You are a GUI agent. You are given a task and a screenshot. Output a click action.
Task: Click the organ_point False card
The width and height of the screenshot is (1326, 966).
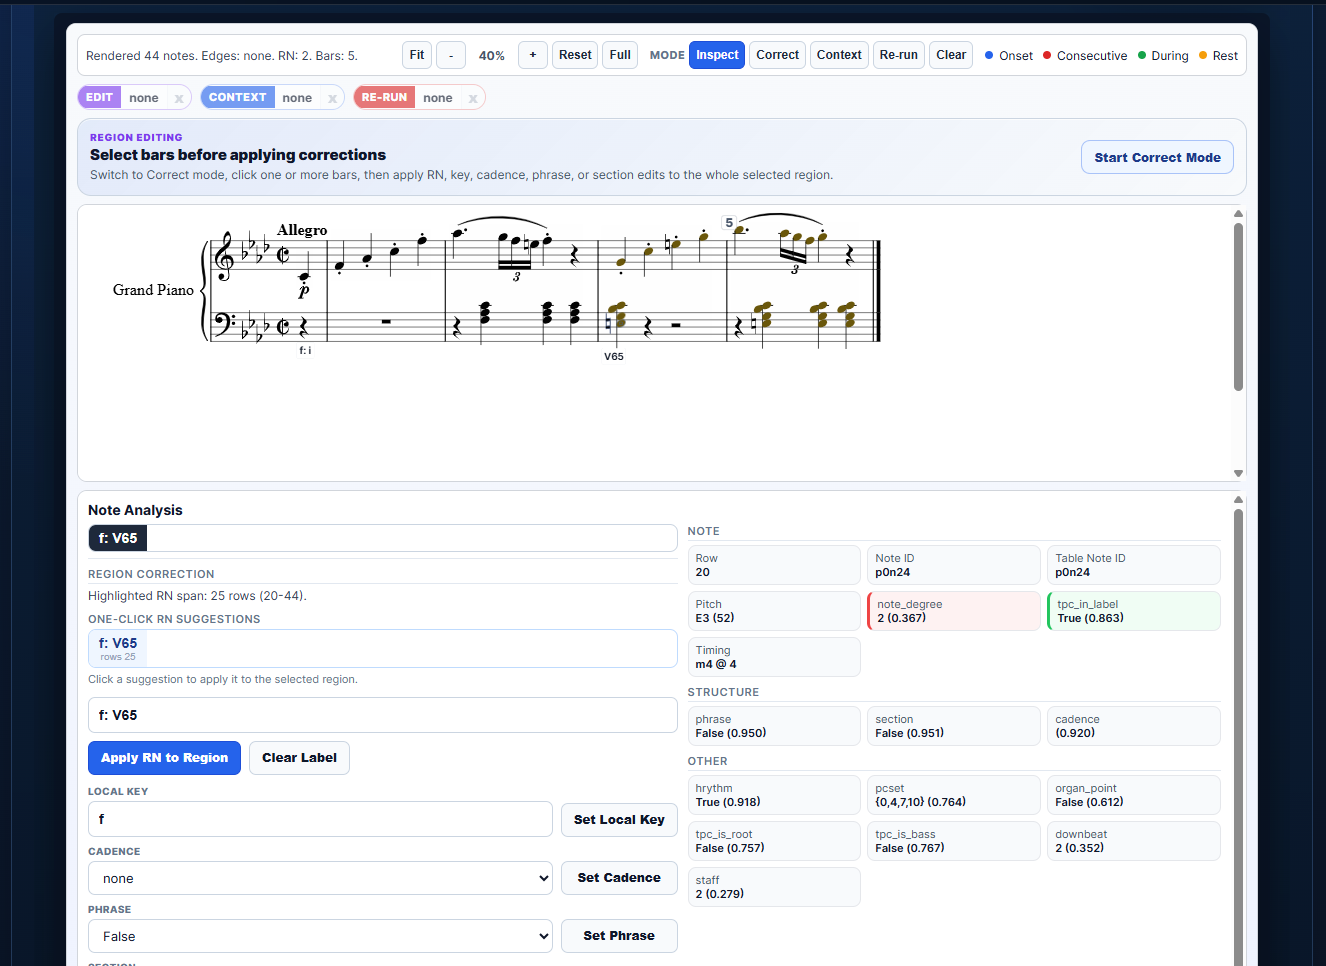tap(1134, 795)
